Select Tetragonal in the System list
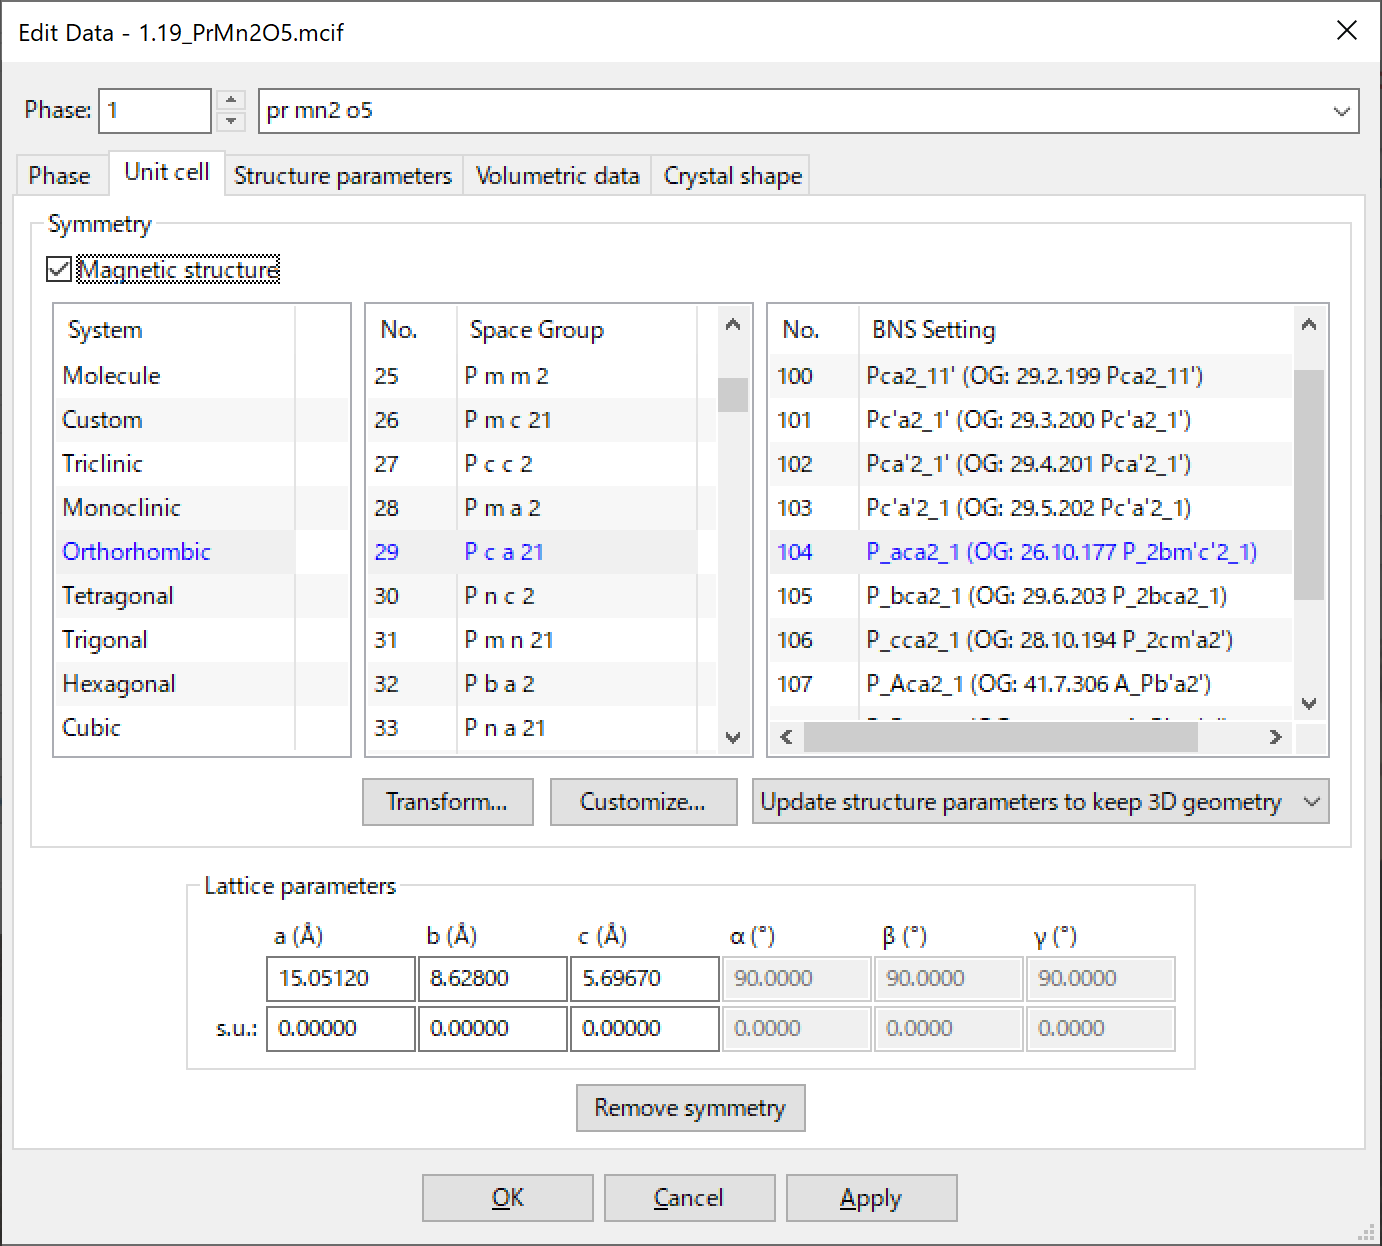 click(x=118, y=596)
